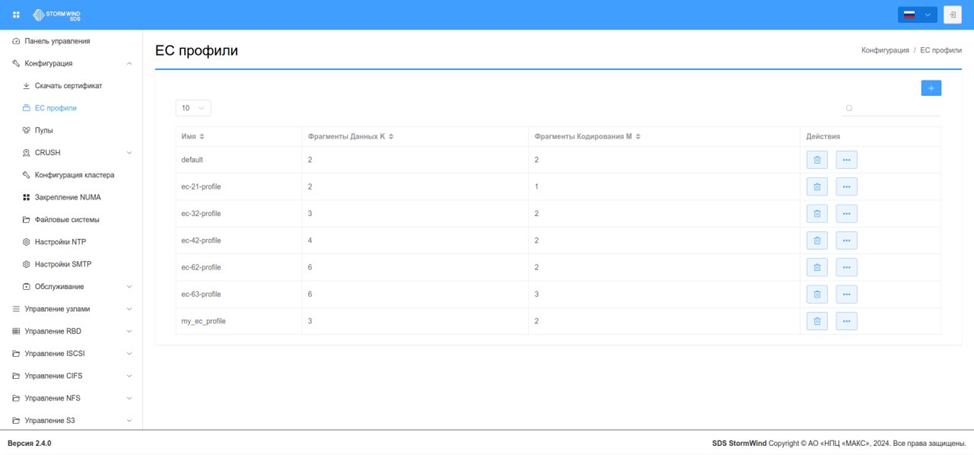Viewport: 974px width, 455px height.
Task: Click the apps grid icon in the header
Action: (16, 14)
